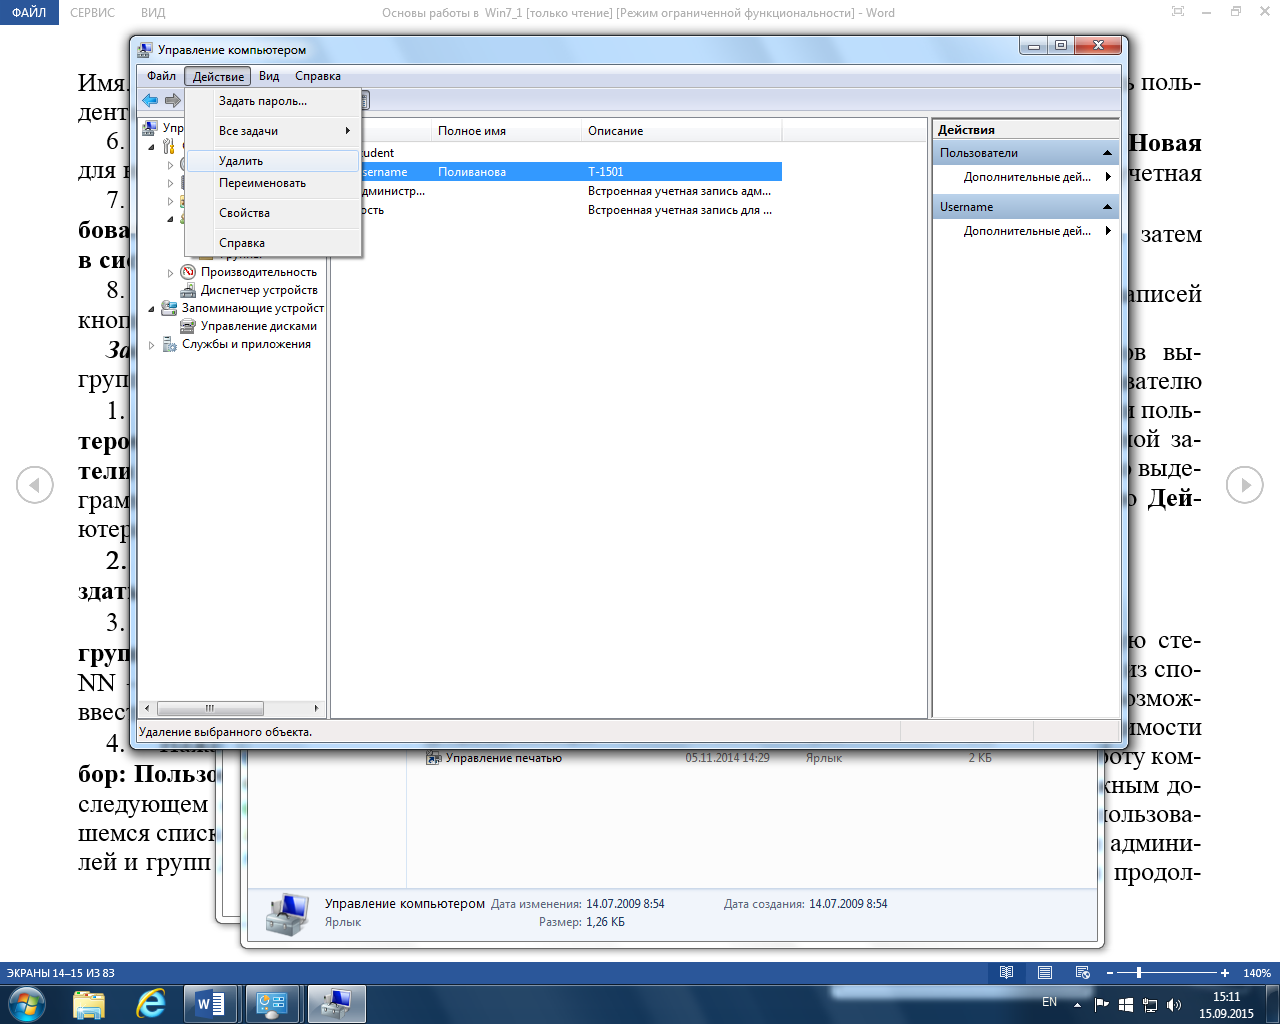
Task: Click the clock showing 15:11
Action: click(x=1226, y=997)
